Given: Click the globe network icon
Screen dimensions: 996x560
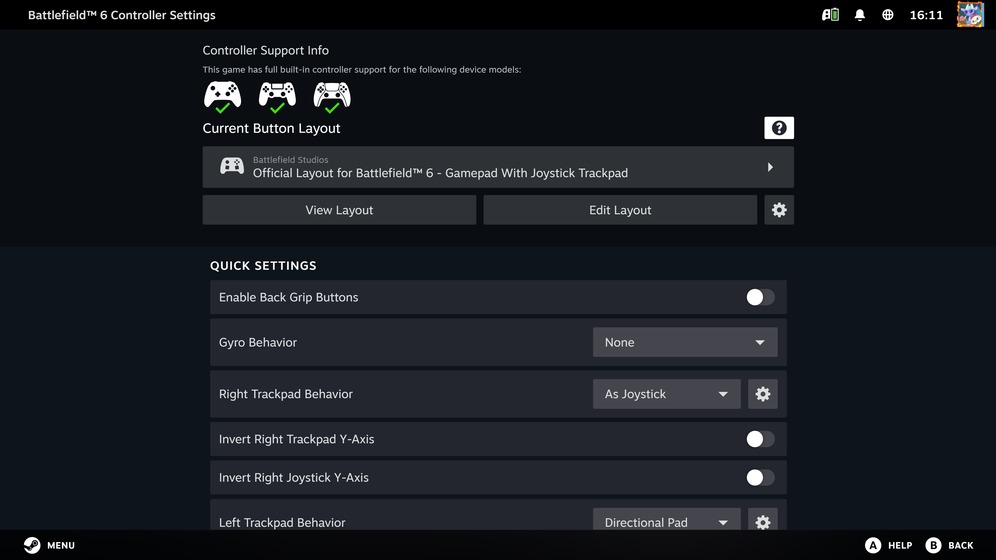Looking at the screenshot, I should pos(887,15).
